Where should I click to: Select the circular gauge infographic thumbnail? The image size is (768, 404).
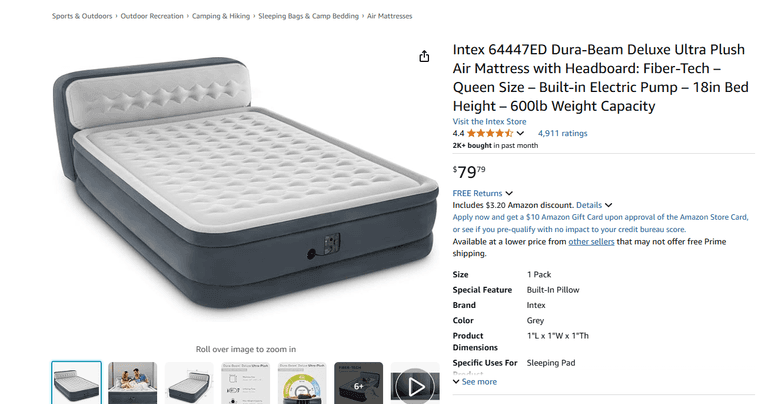pos(302,383)
